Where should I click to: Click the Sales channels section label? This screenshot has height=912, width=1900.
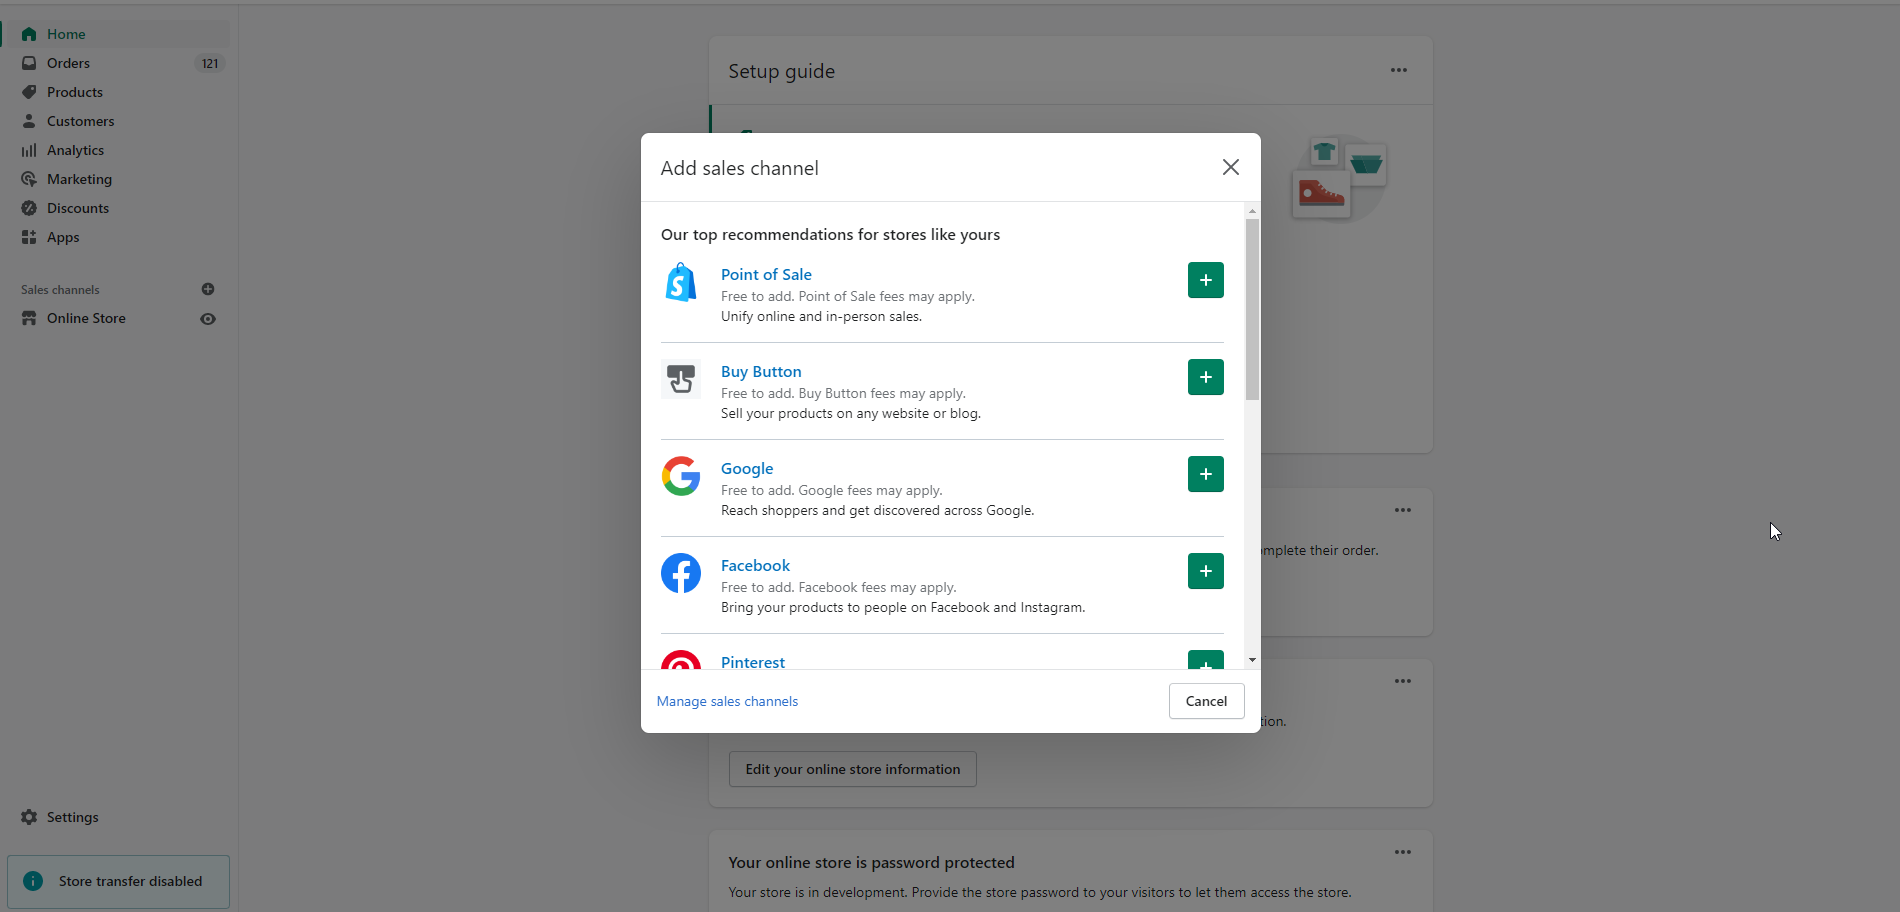(x=60, y=290)
